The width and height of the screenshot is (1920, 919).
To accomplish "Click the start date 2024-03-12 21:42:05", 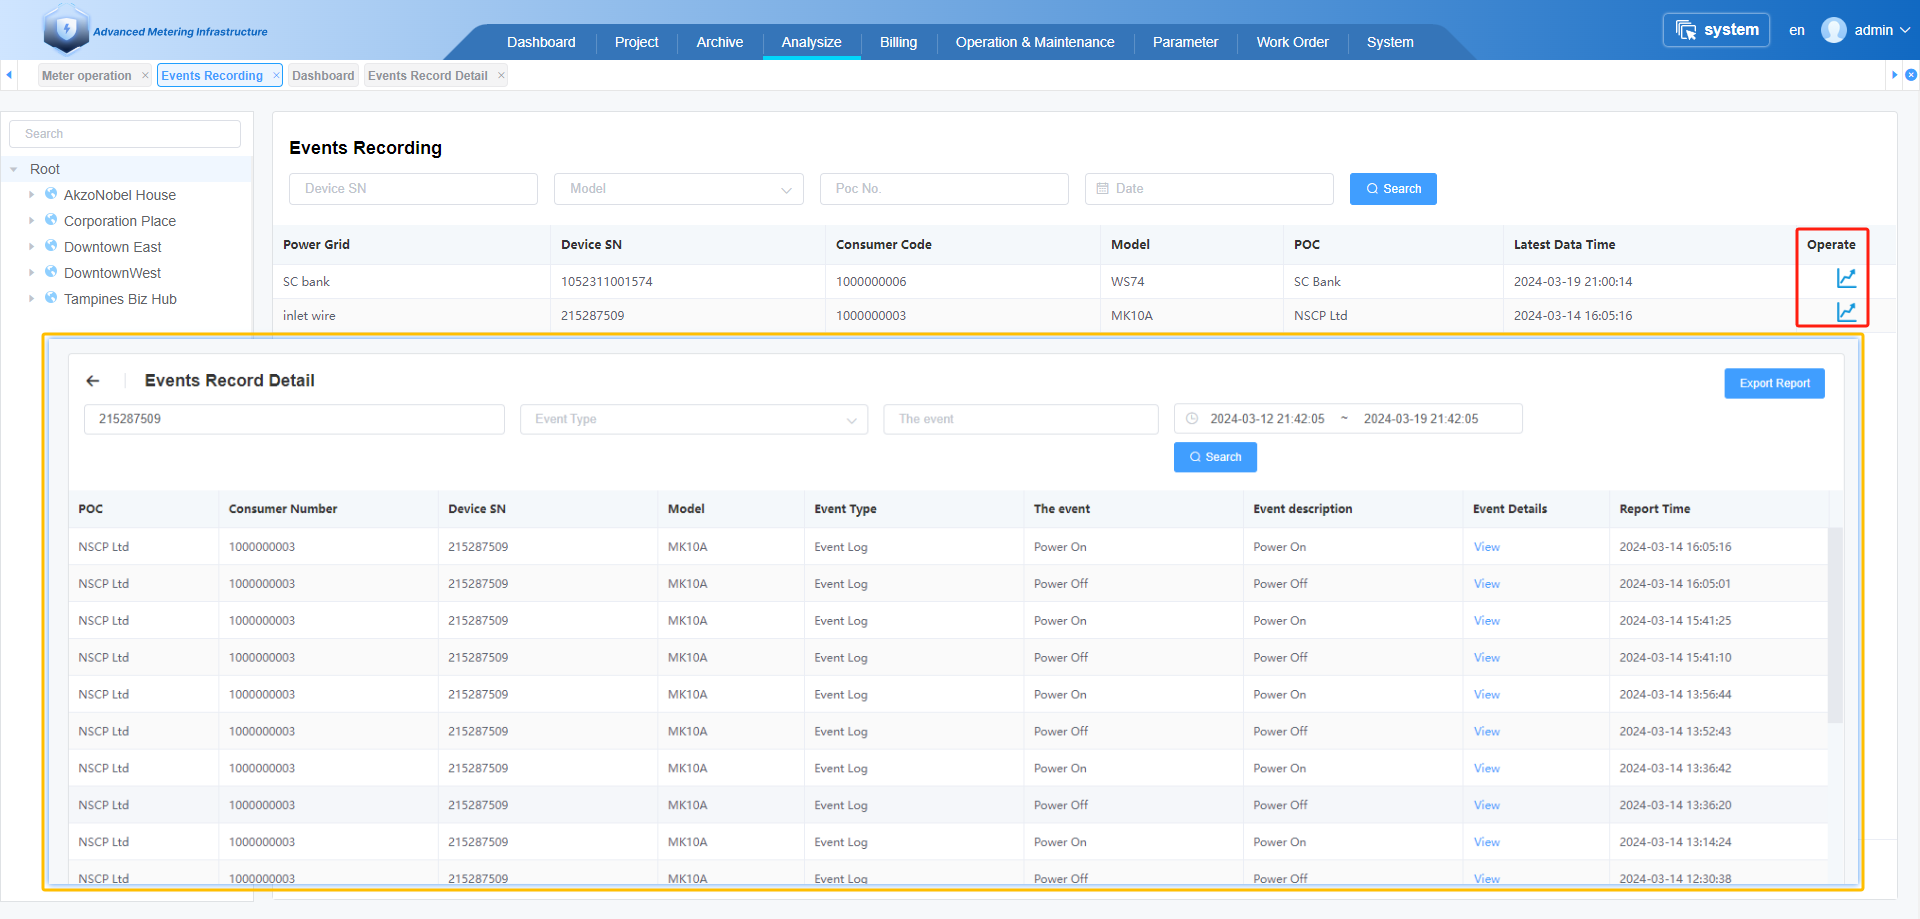I will [1267, 419].
